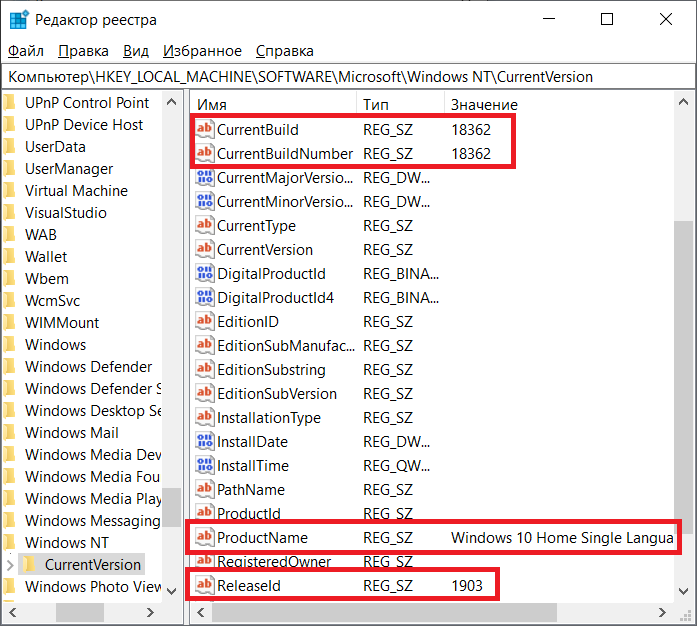Select the UserData key
Image resolution: width=697 pixels, height=626 pixels.
pos(55,147)
